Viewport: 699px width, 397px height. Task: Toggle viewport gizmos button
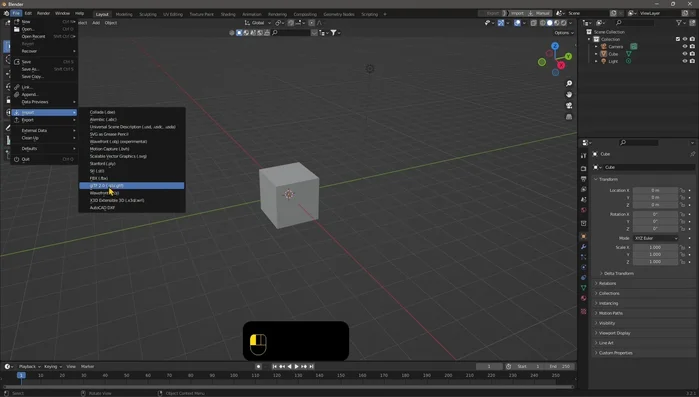coord(501,23)
